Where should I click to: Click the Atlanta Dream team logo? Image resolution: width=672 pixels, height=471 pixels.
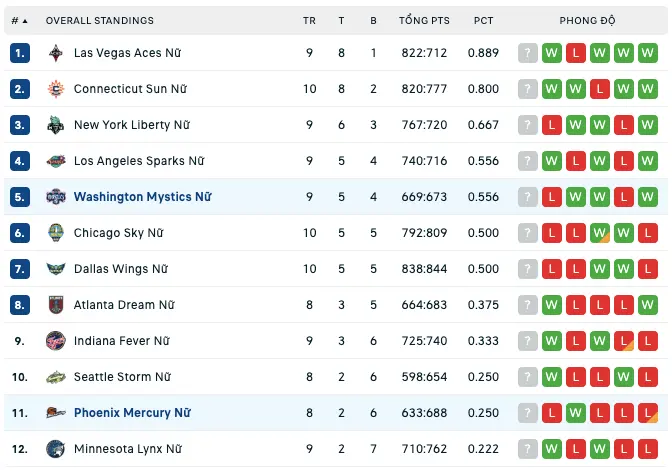tap(56, 305)
